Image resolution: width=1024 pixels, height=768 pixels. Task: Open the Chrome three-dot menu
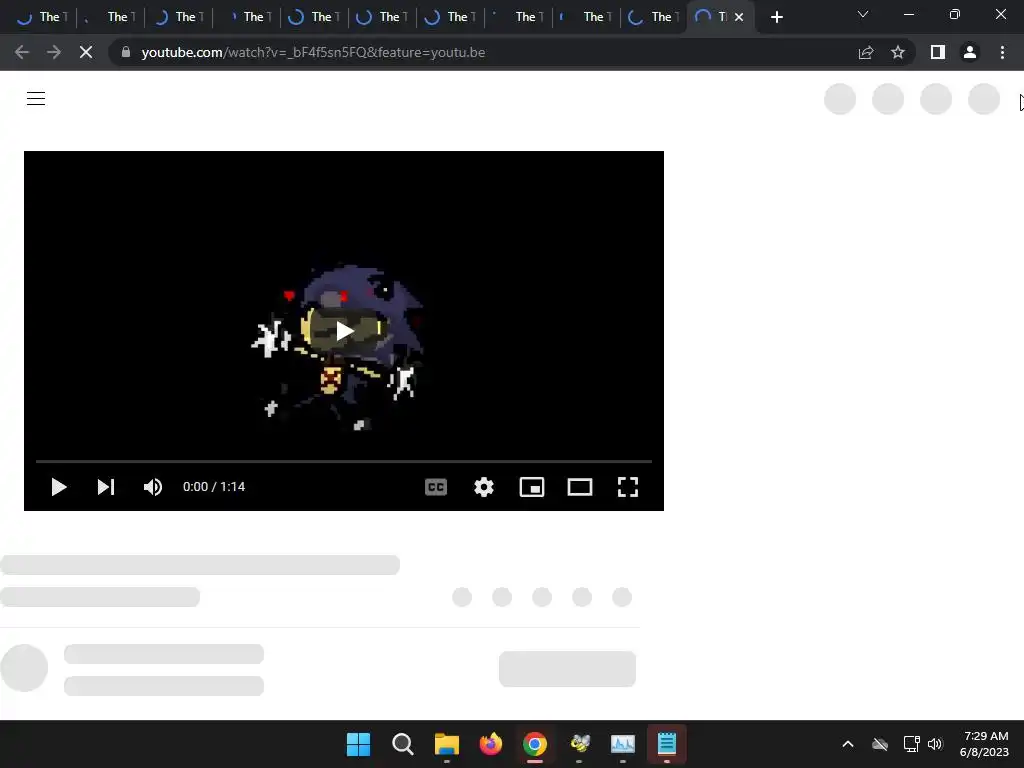click(1002, 52)
